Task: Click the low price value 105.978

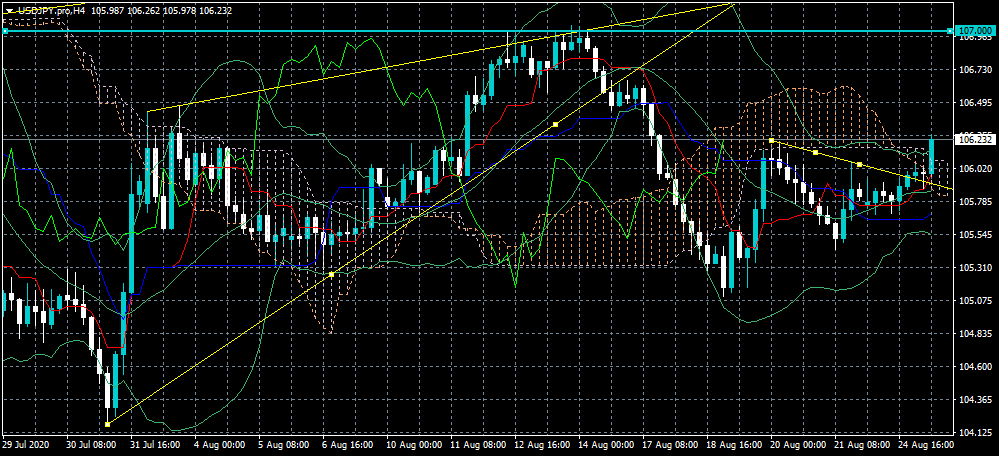Action: (x=180, y=11)
